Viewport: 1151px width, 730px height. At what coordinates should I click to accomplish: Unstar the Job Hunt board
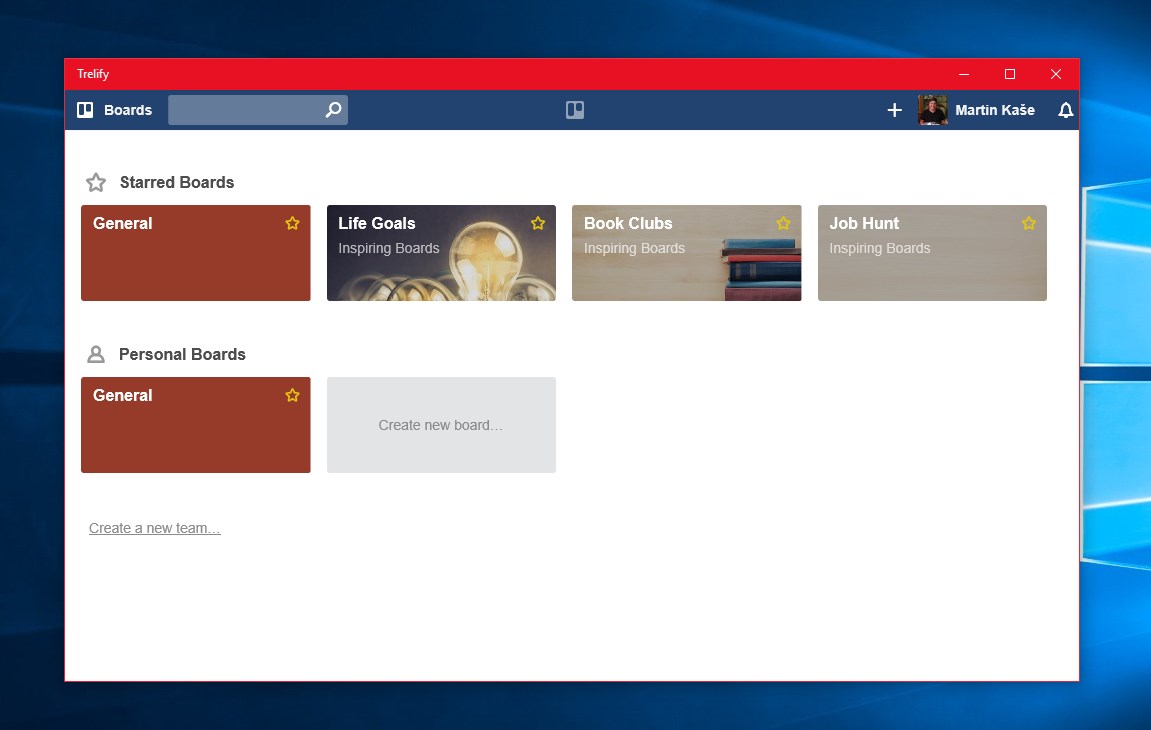click(1028, 223)
